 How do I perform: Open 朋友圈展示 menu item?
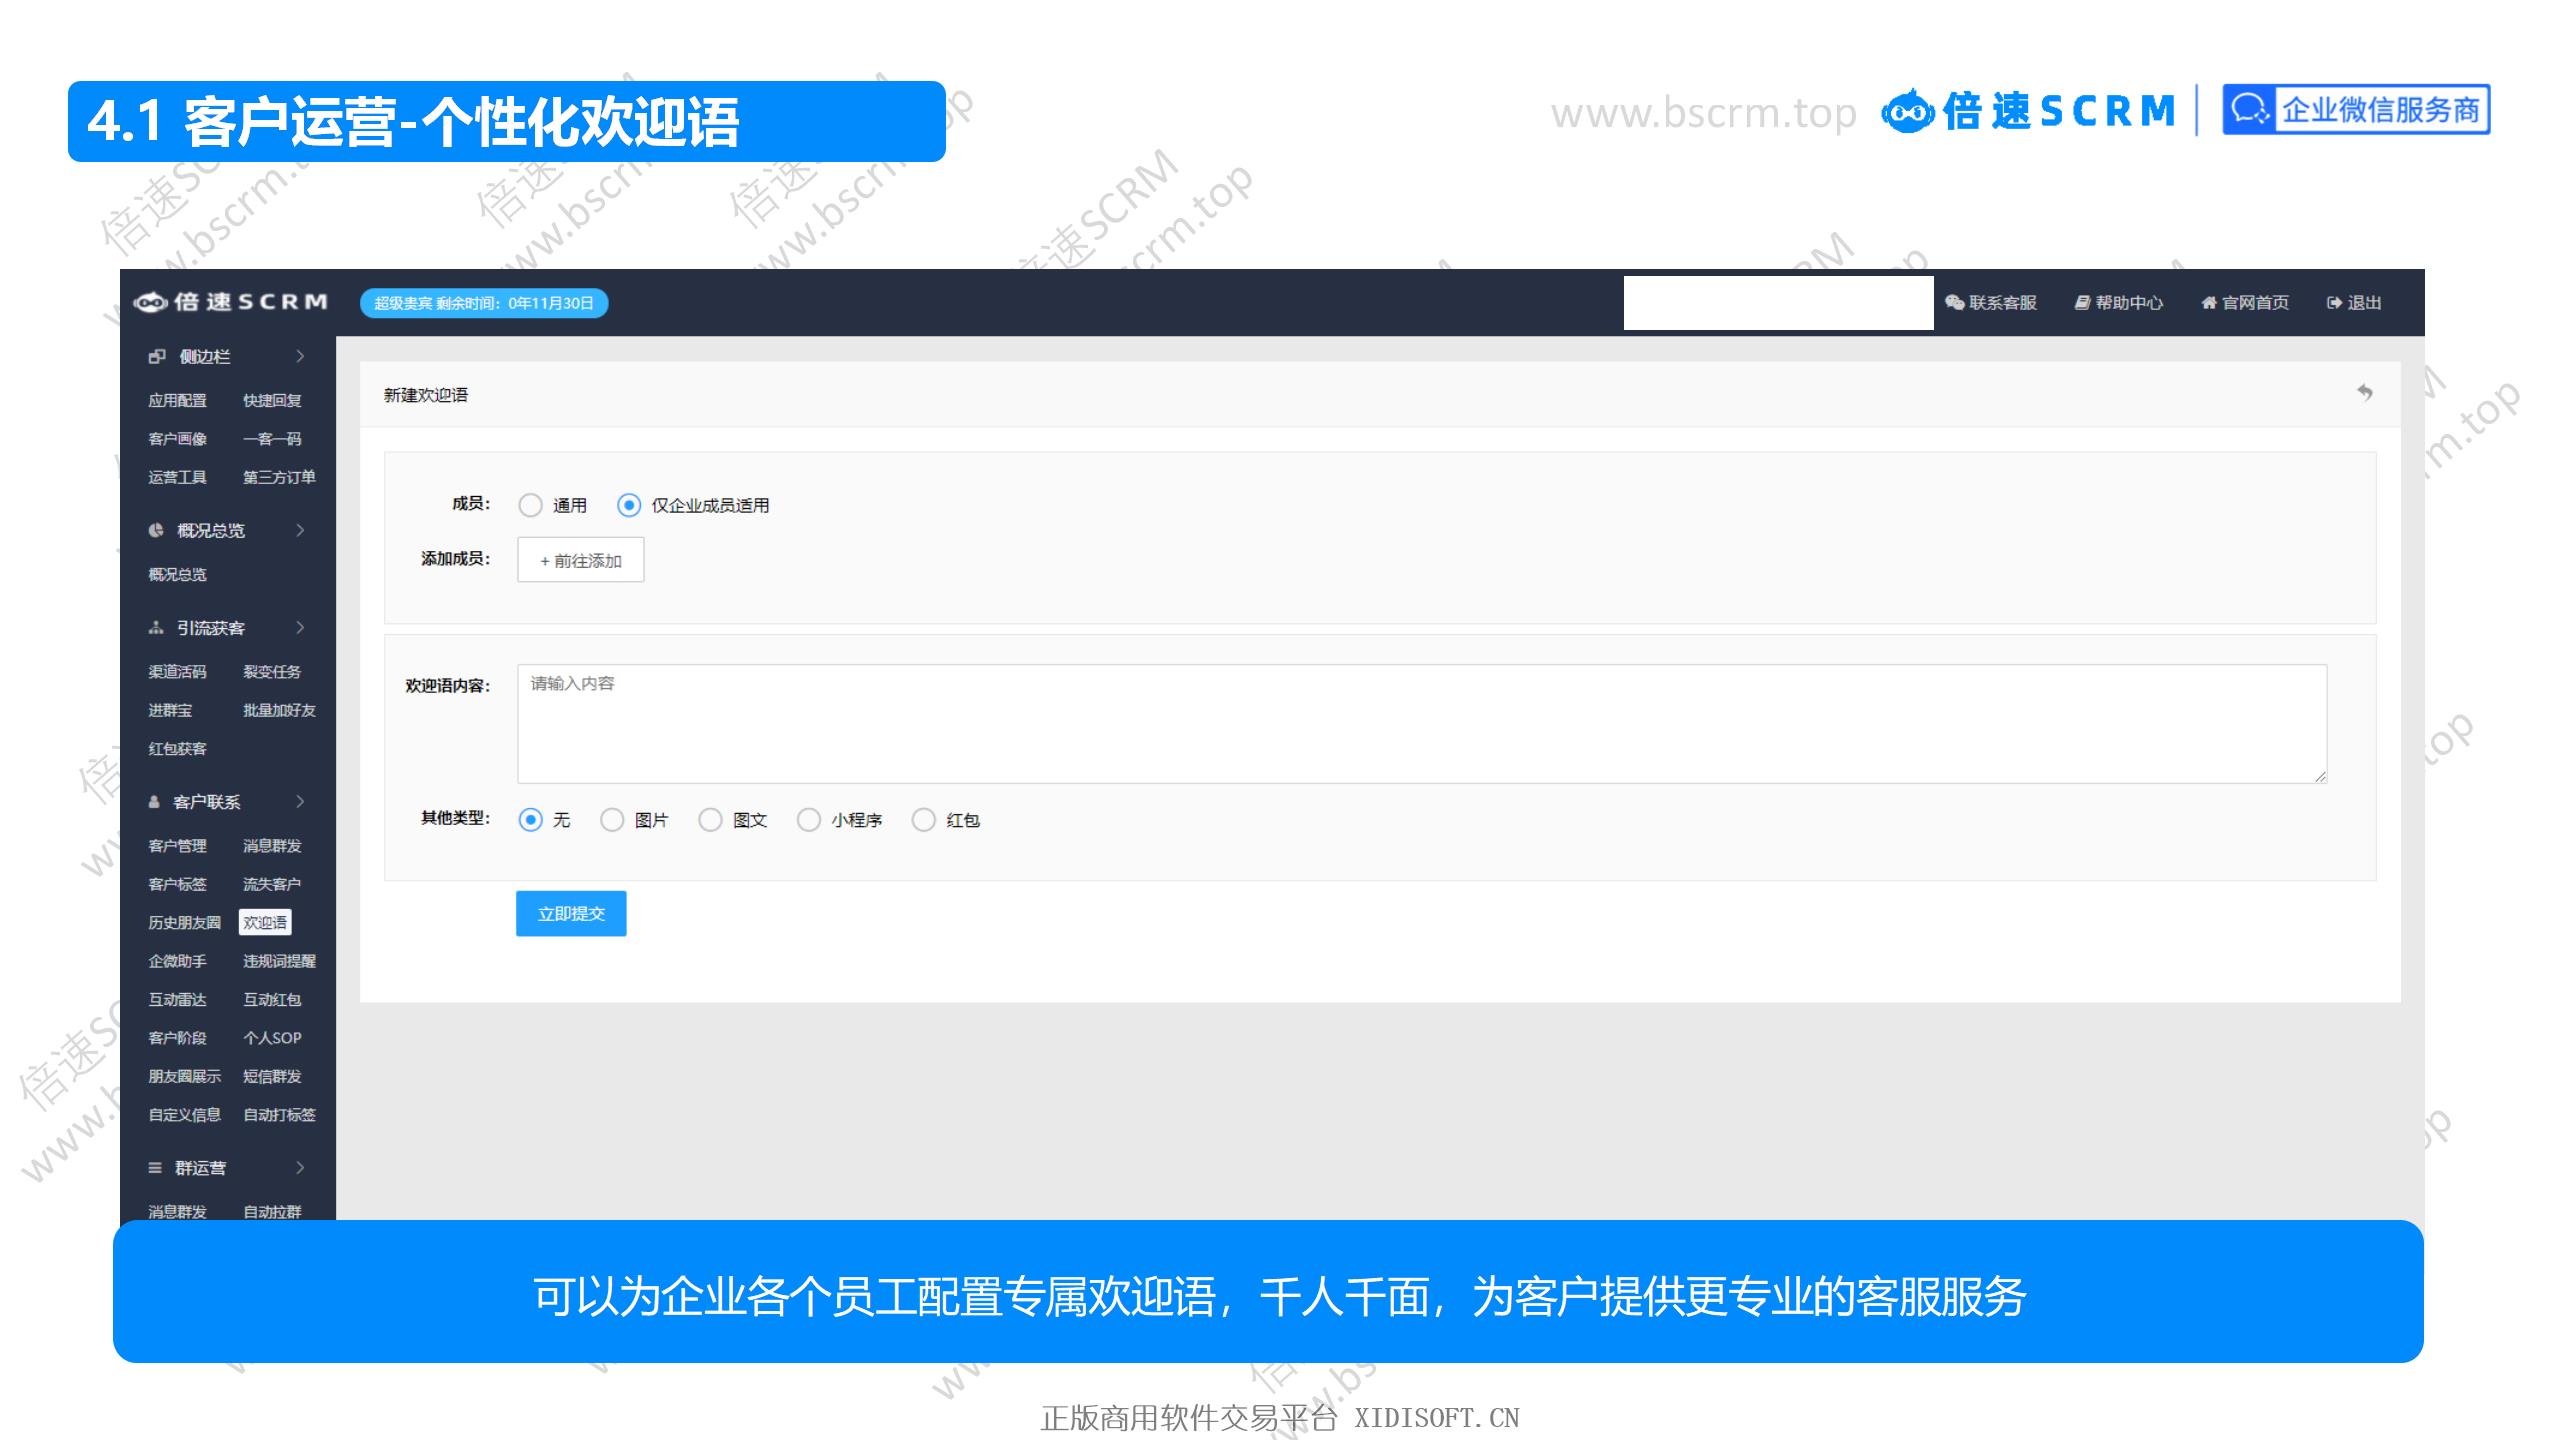tap(184, 1076)
